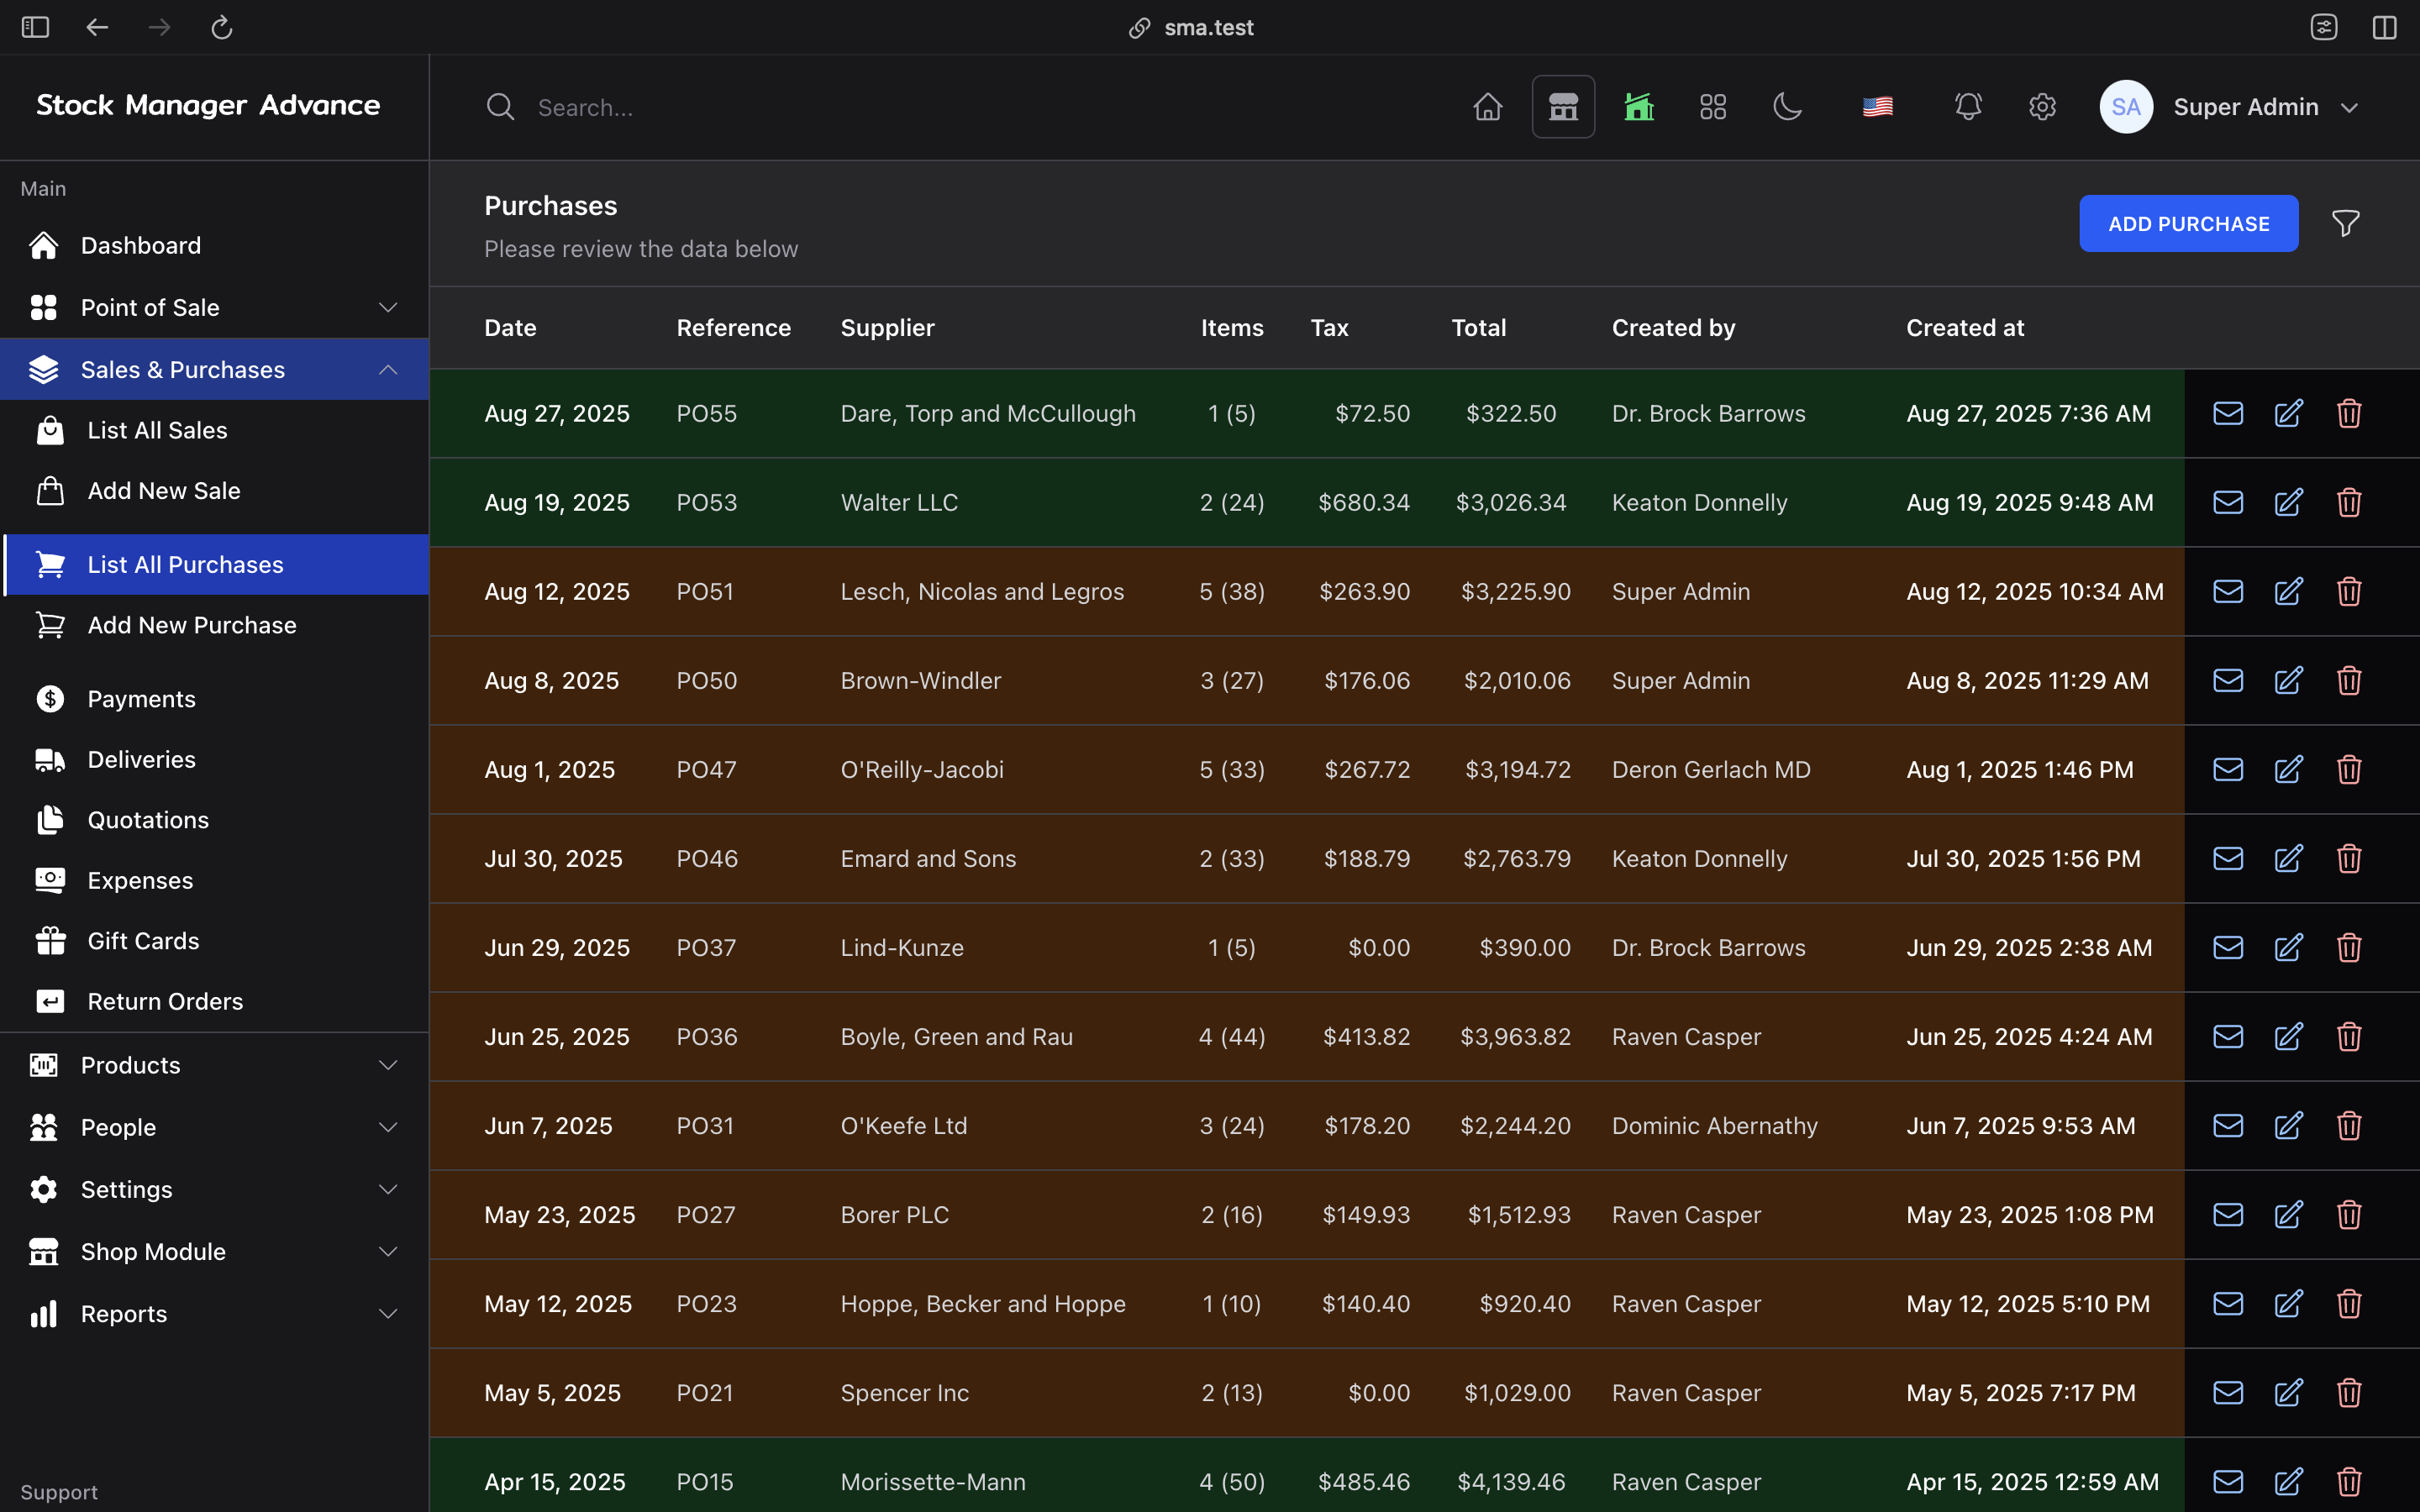The width and height of the screenshot is (2420, 1512).
Task: Email purchase PO47
Action: pyautogui.click(x=2228, y=769)
